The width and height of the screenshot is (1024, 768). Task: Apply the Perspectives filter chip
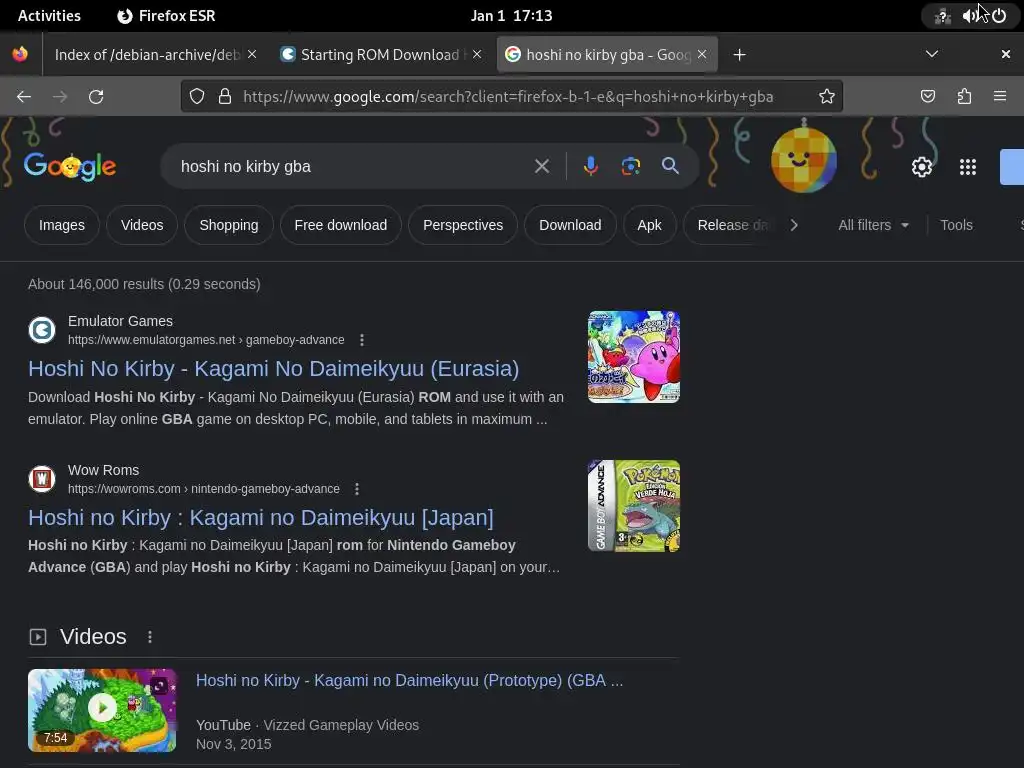[x=463, y=225]
